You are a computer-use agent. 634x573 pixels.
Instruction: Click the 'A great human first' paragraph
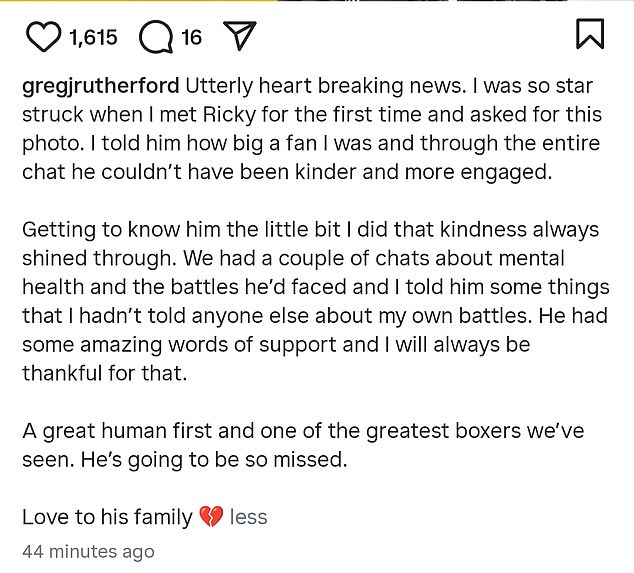(303, 445)
